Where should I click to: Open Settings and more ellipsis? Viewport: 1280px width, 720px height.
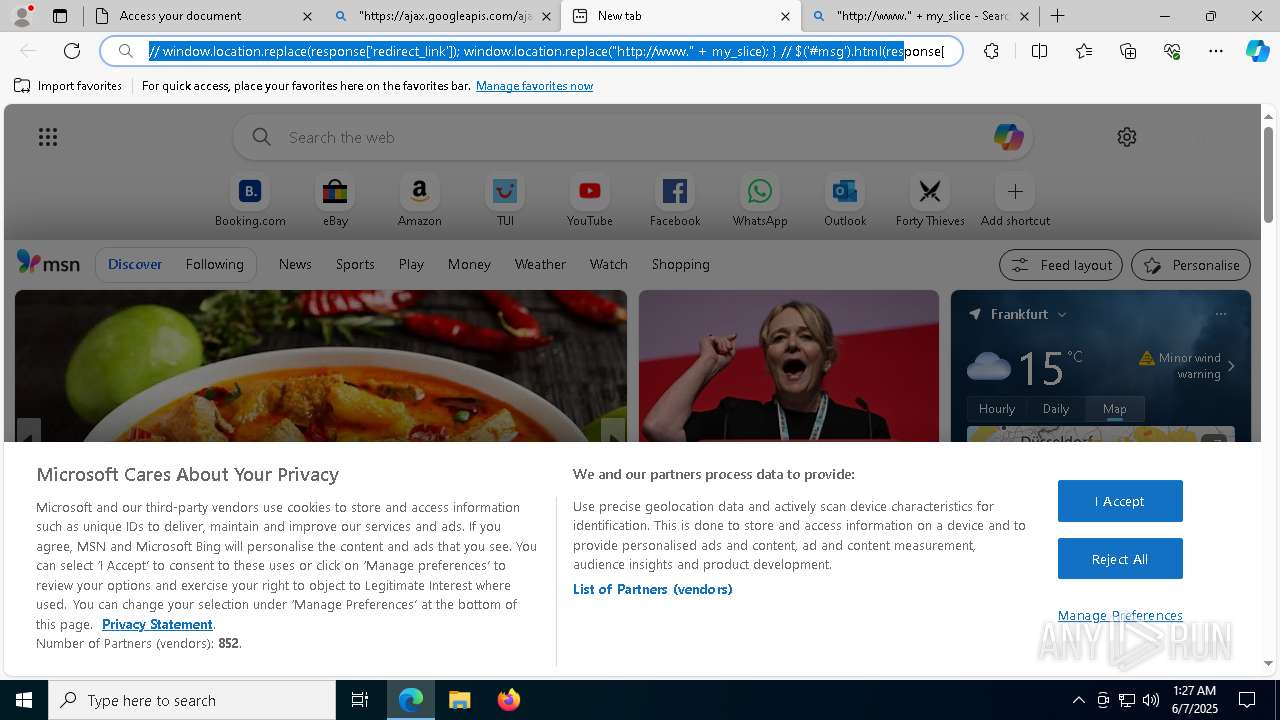coord(1216,51)
